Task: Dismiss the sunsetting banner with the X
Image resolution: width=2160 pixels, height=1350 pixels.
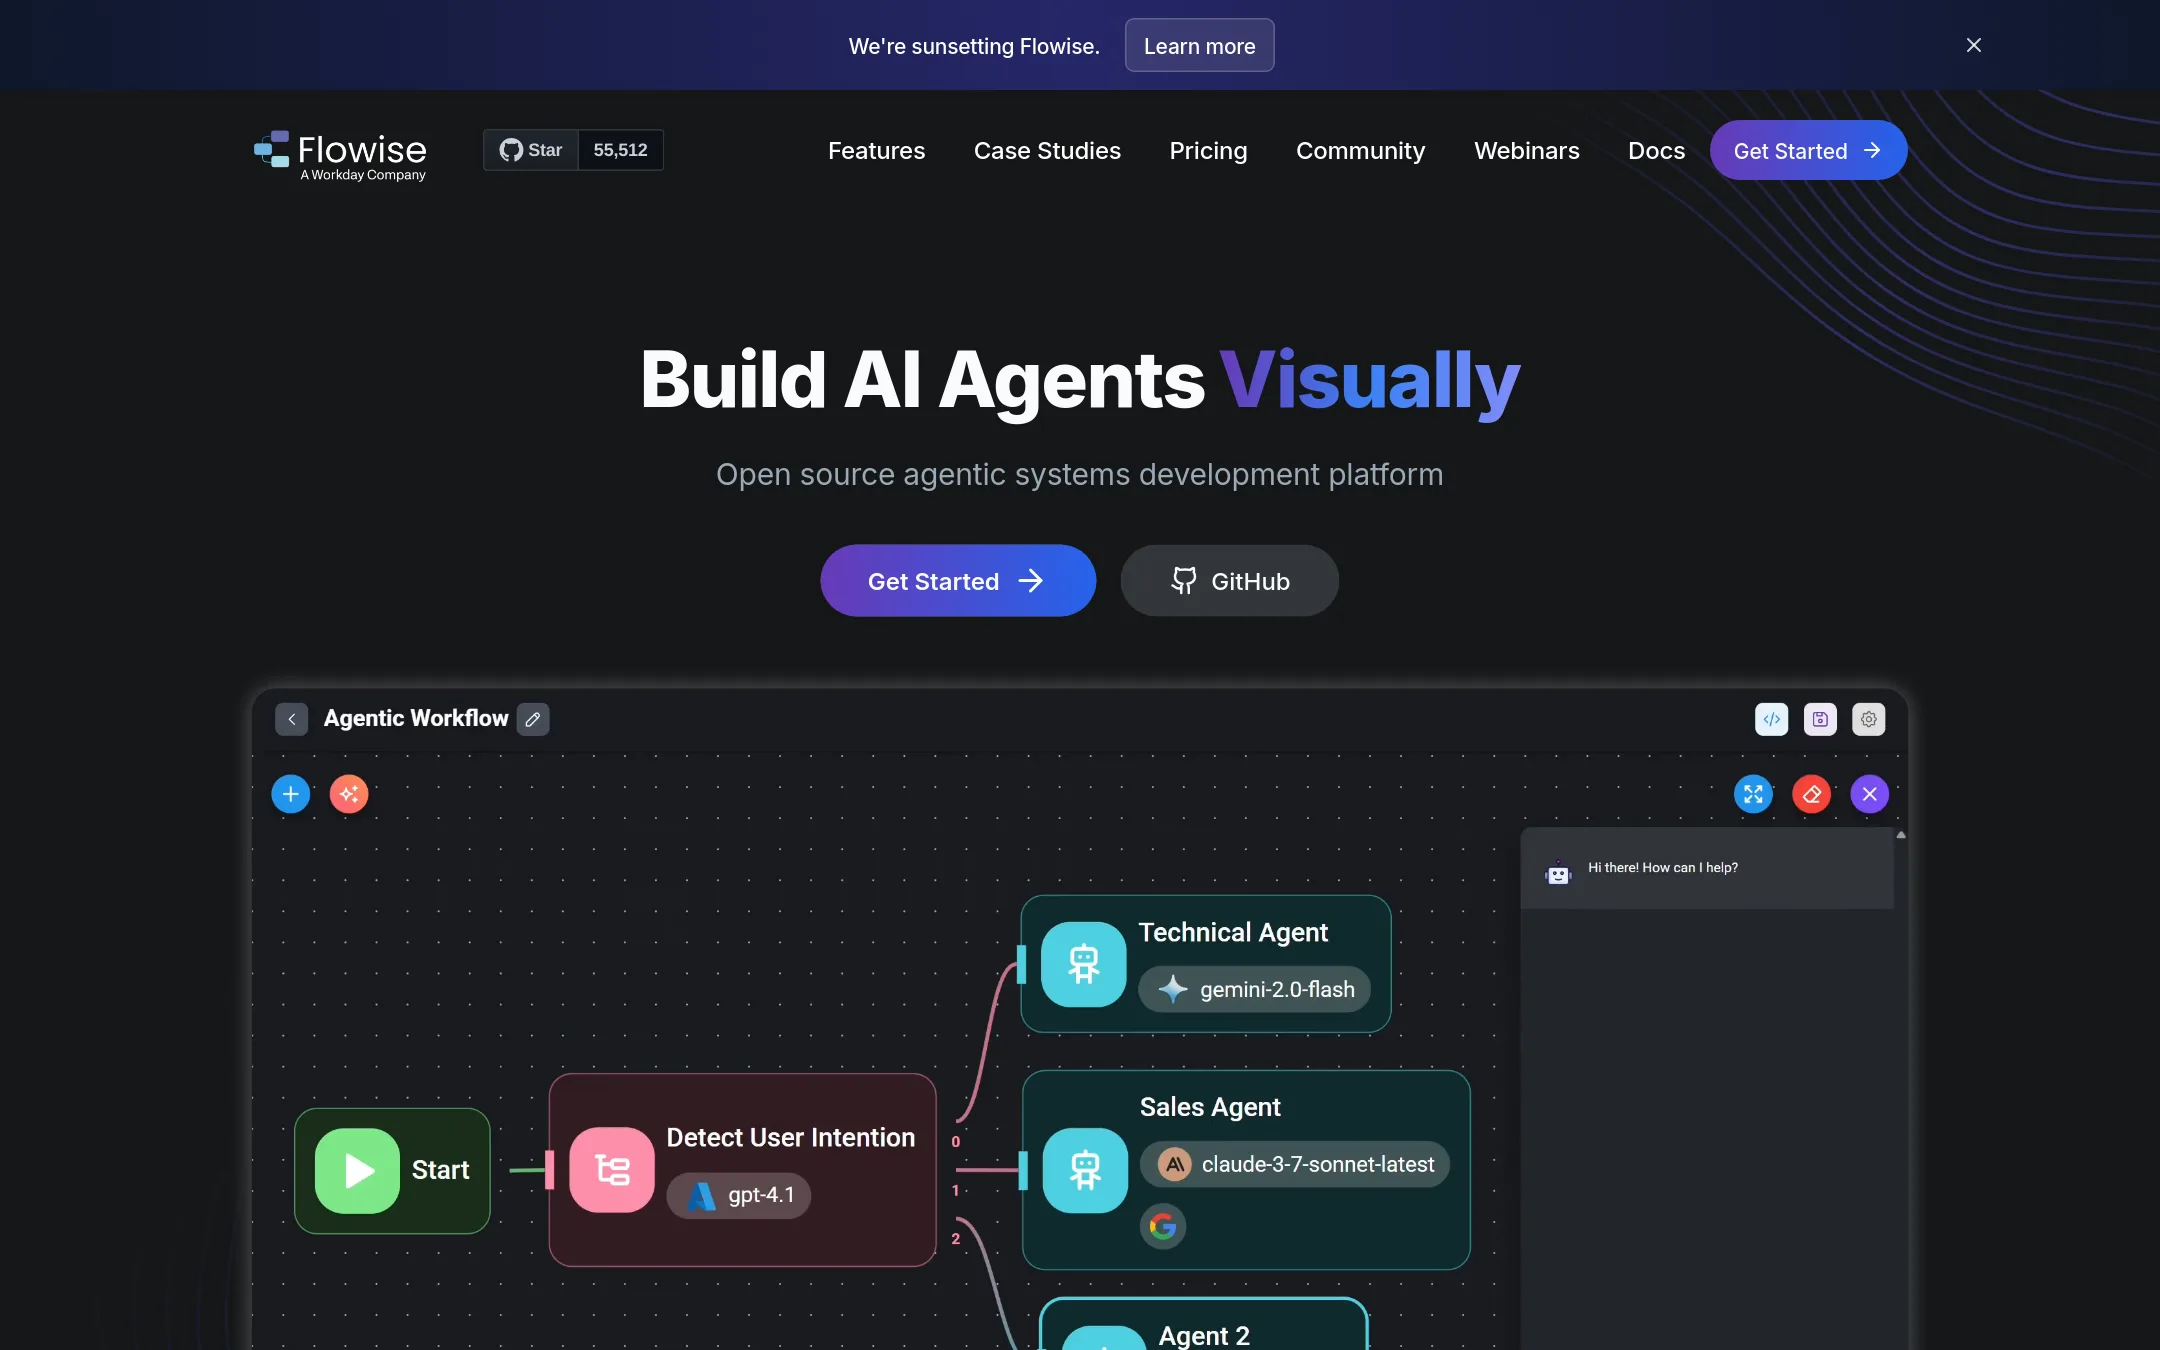Action: click(1973, 45)
